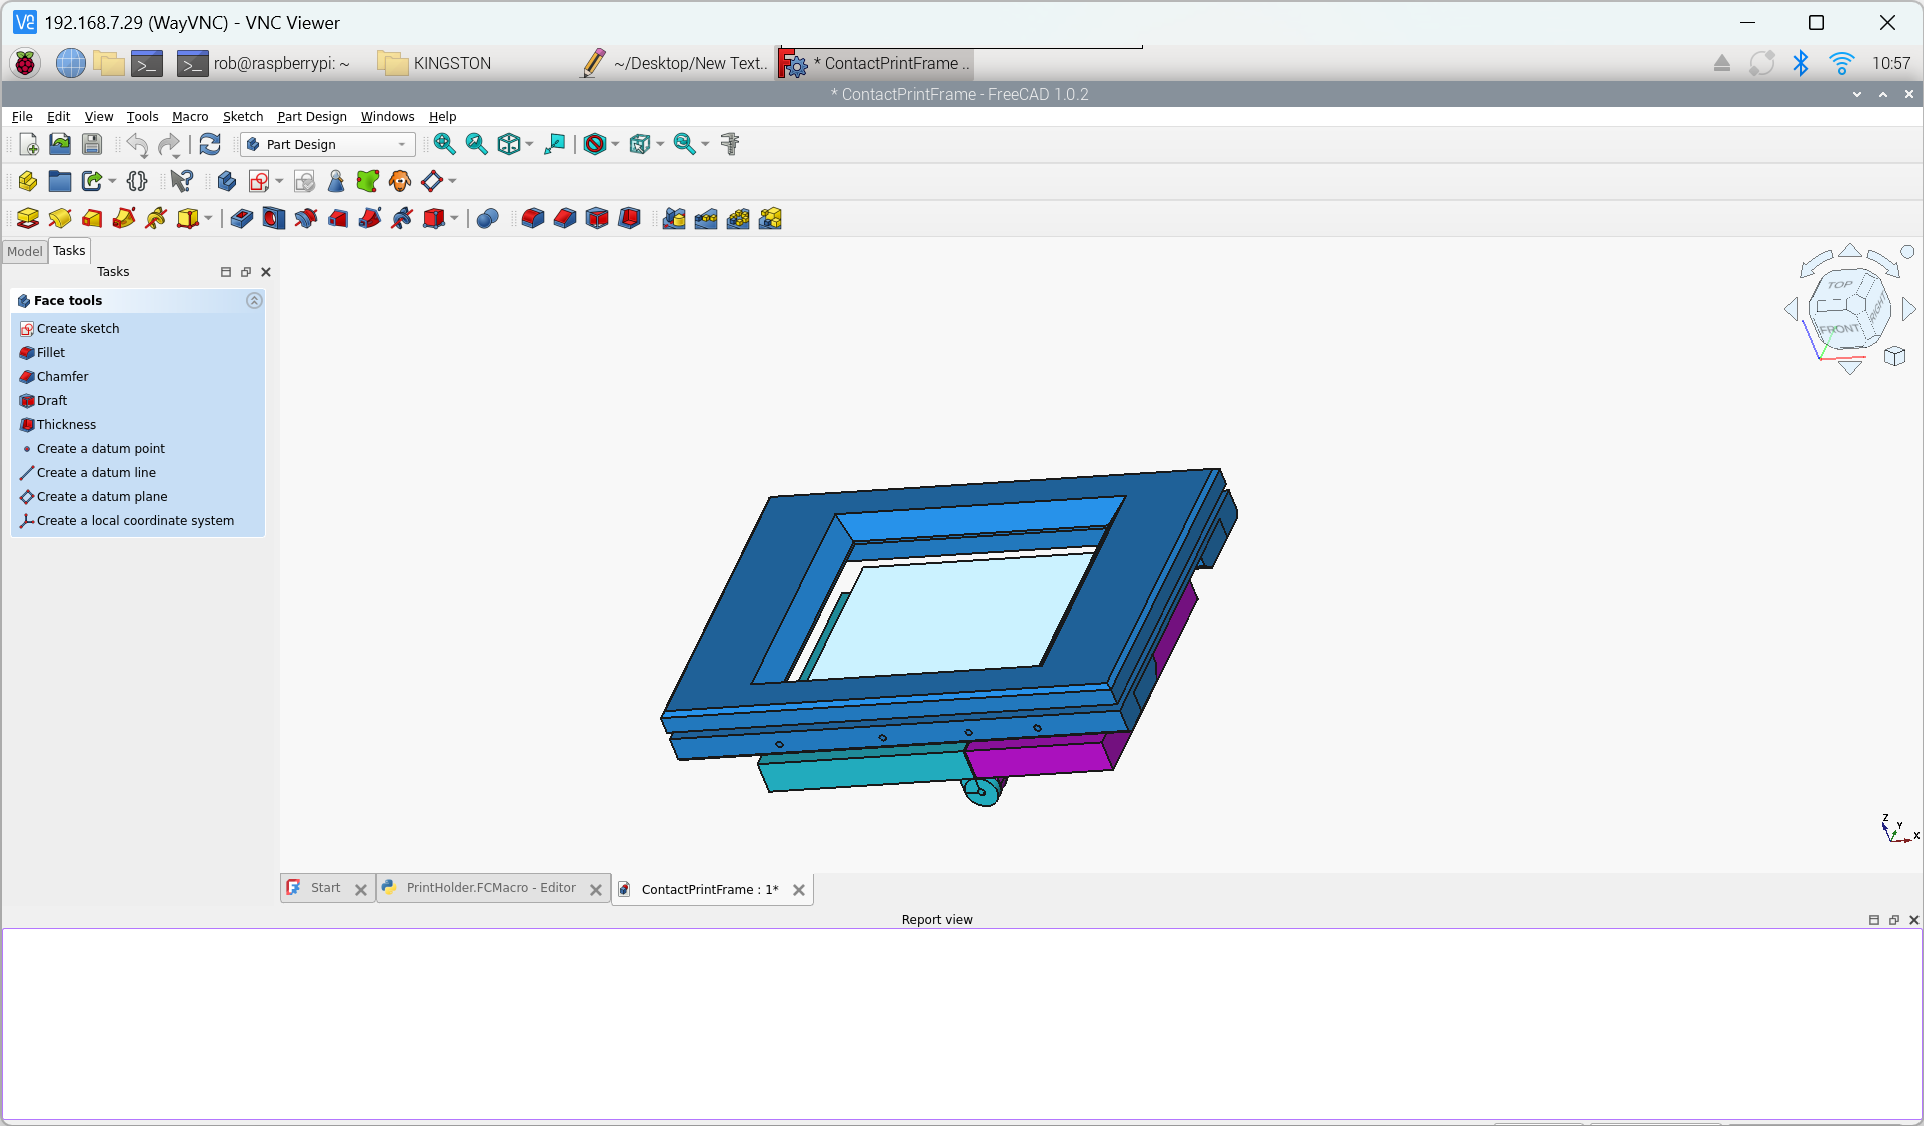
Task: Click the Fit selection zoom icon
Action: [476, 144]
